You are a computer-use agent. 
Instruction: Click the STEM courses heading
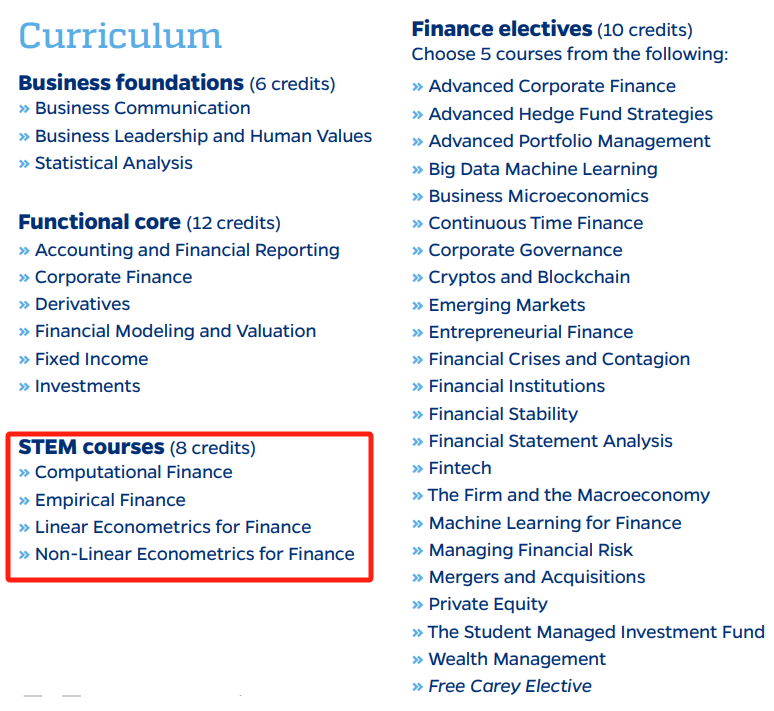(x=91, y=447)
